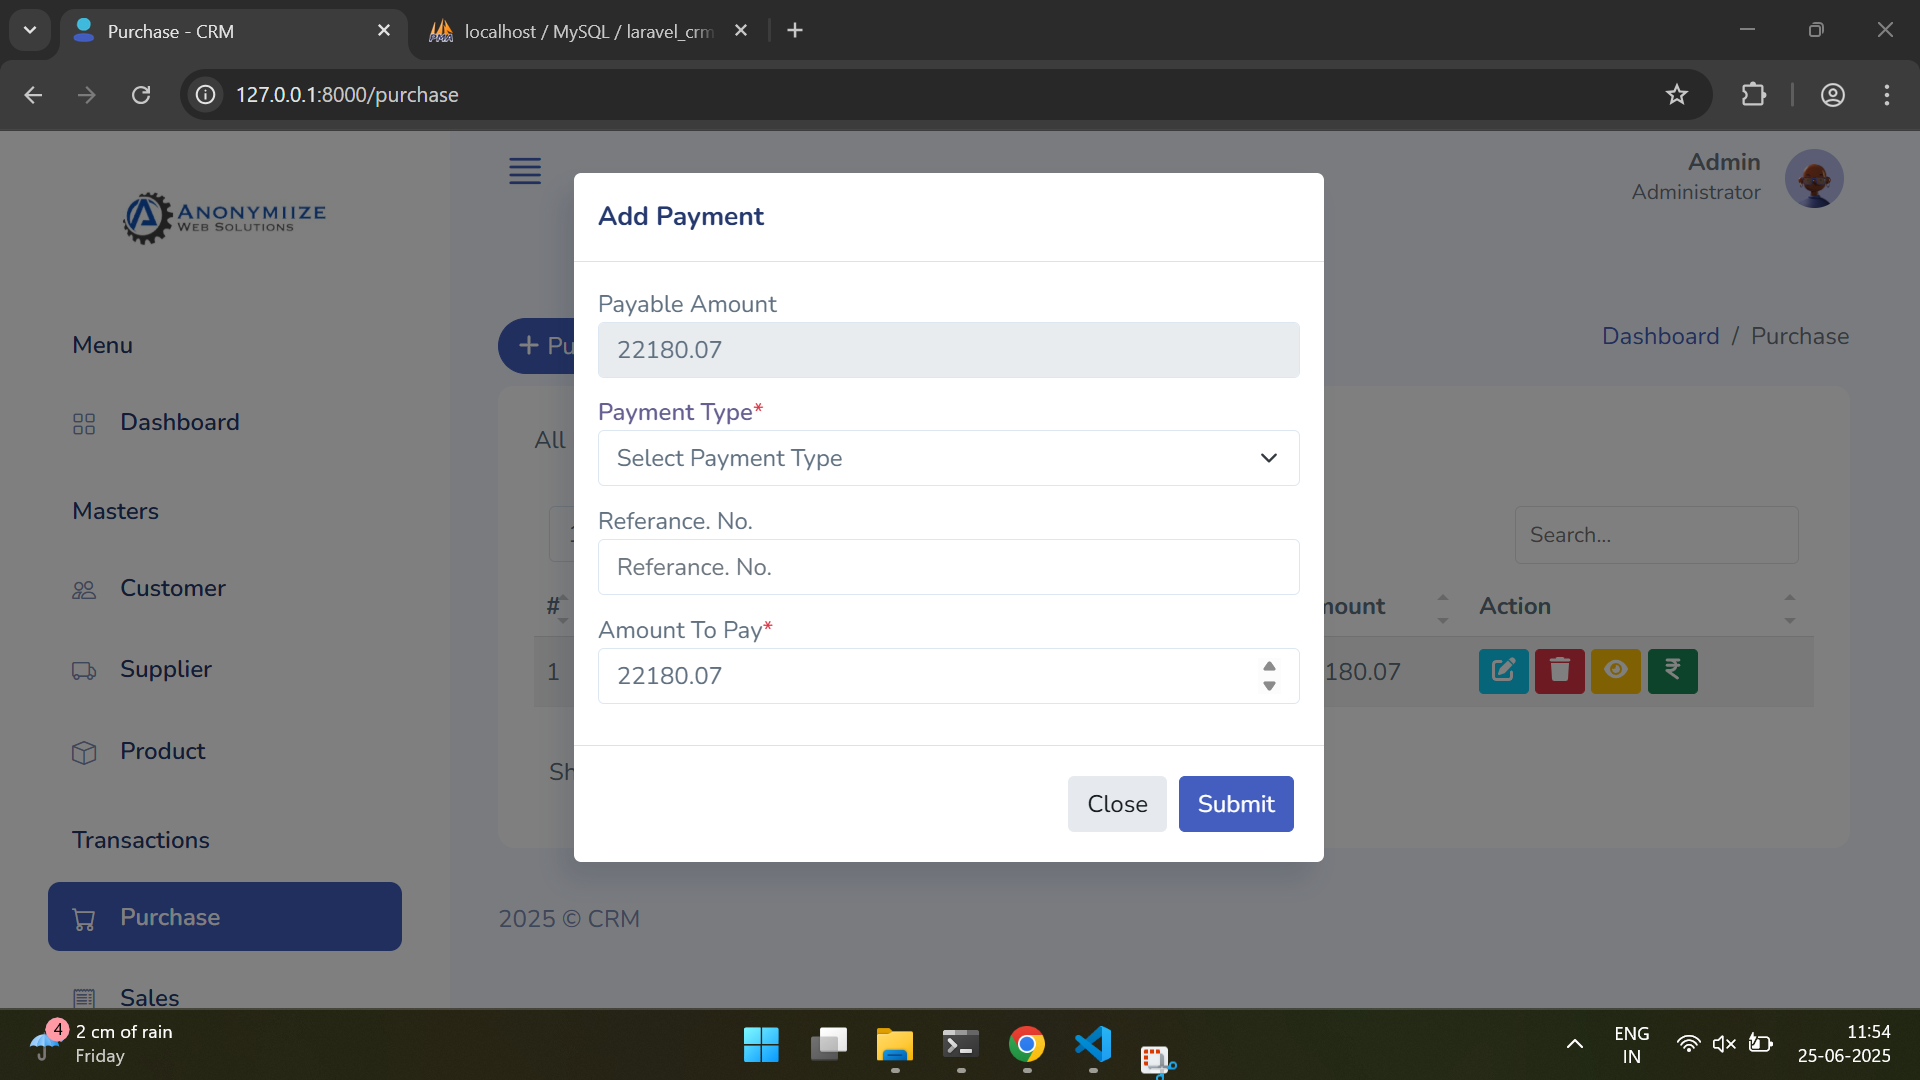Viewport: 1920px width, 1080px height.
Task: Open Google Chrome from taskbar
Action: pyautogui.click(x=1027, y=1045)
